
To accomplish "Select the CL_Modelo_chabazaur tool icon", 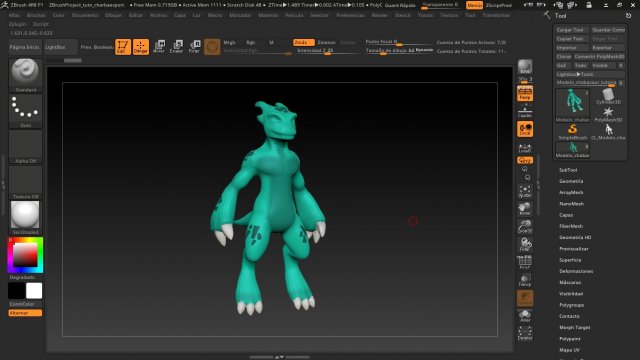I will [x=608, y=132].
